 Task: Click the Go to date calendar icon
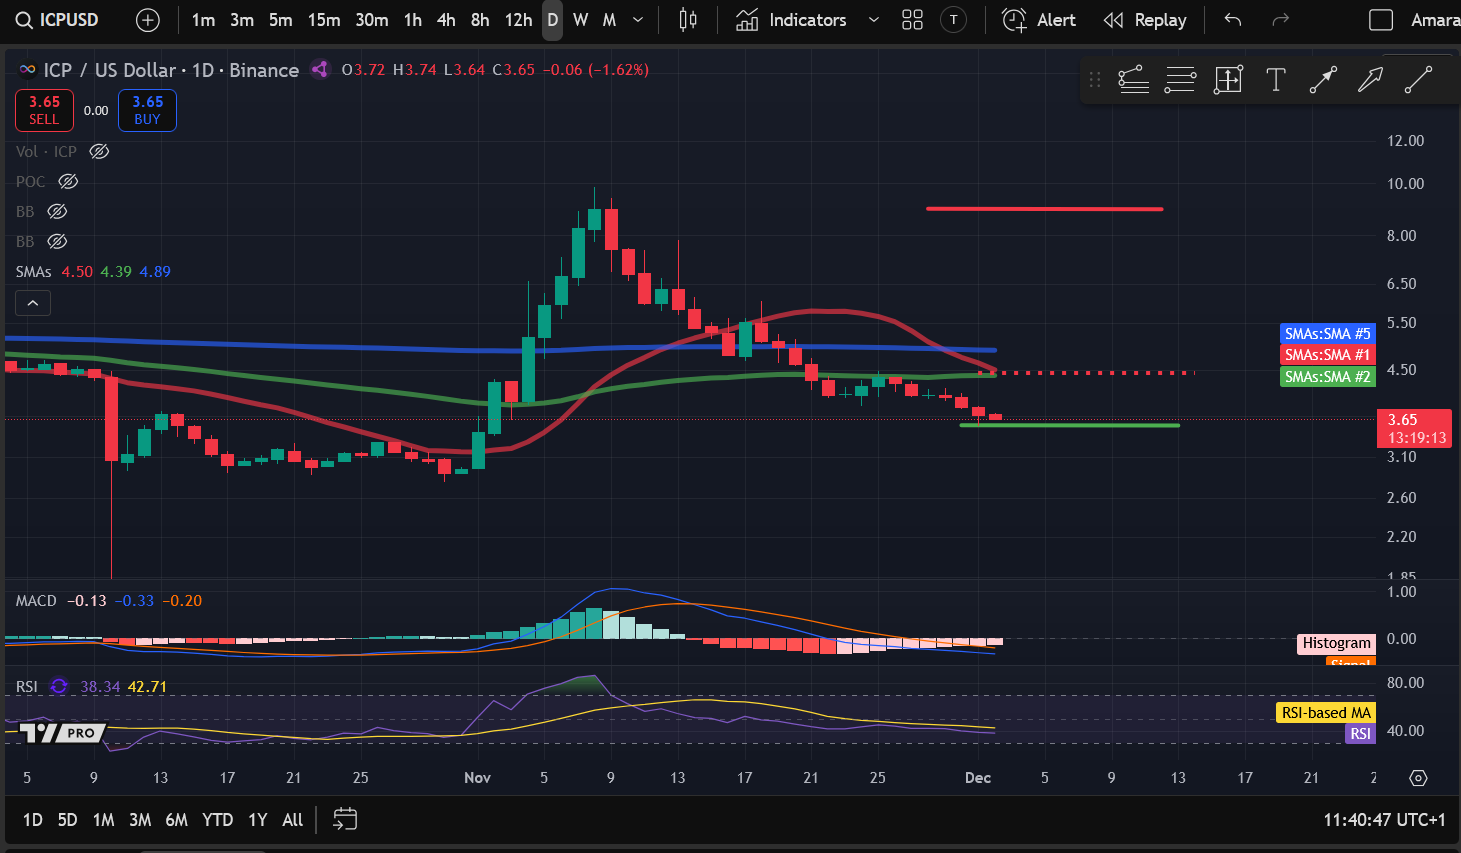(345, 820)
